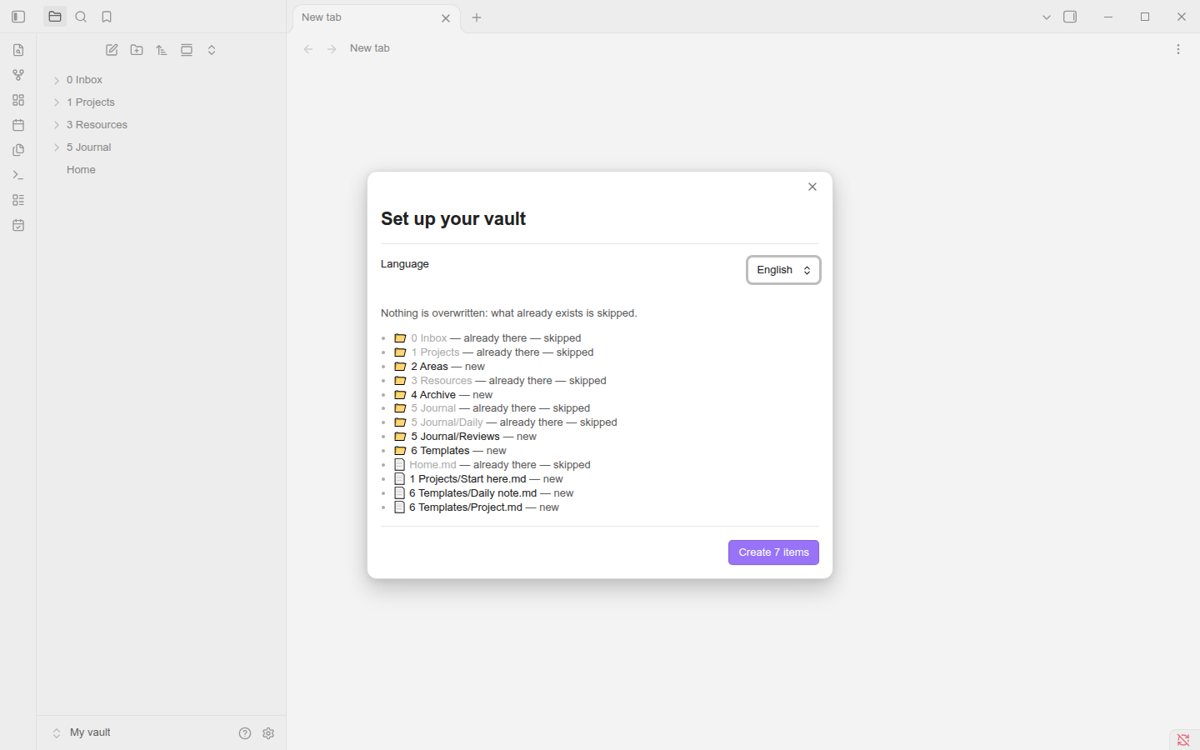Navigate back with left arrow

coord(308,49)
